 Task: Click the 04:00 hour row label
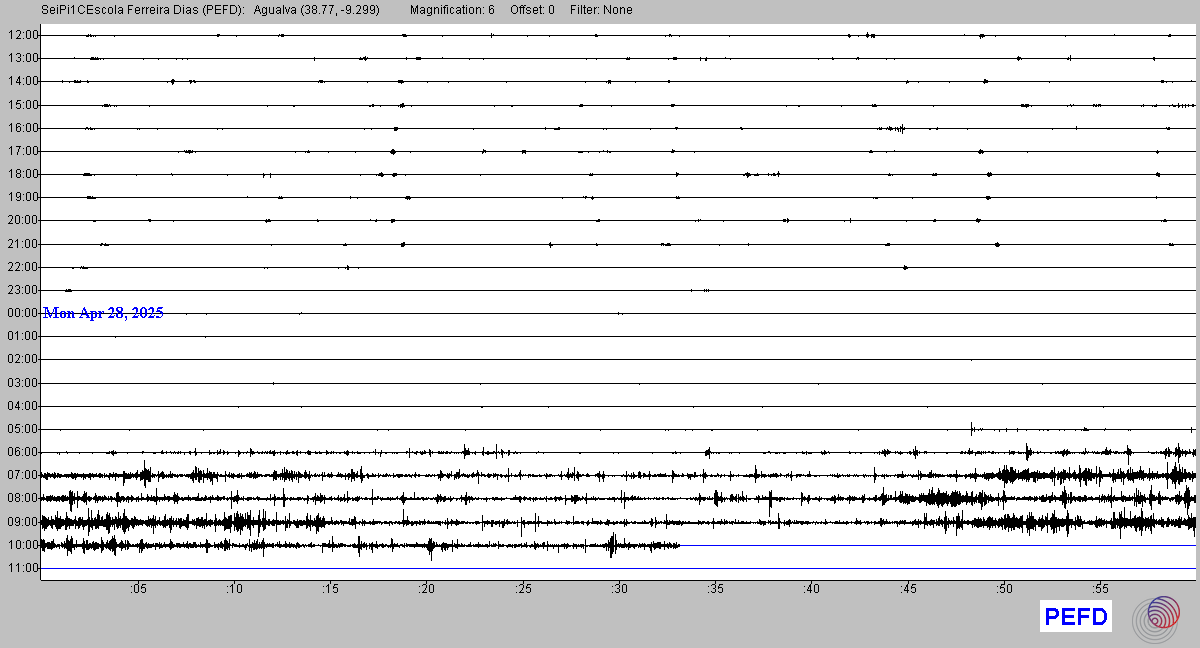pyautogui.click(x=22, y=406)
